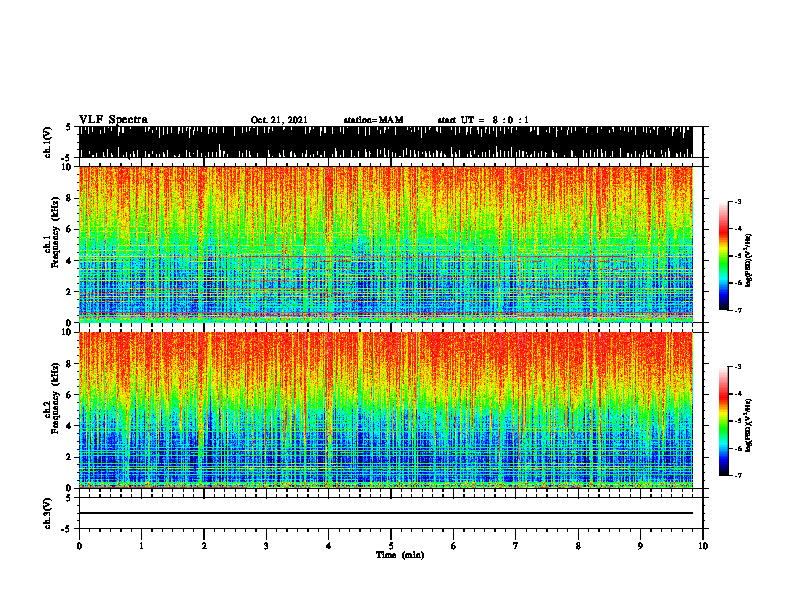Click inside the ch.2 spectrogram plot
This screenshot has width=792, height=612.
tap(386, 410)
